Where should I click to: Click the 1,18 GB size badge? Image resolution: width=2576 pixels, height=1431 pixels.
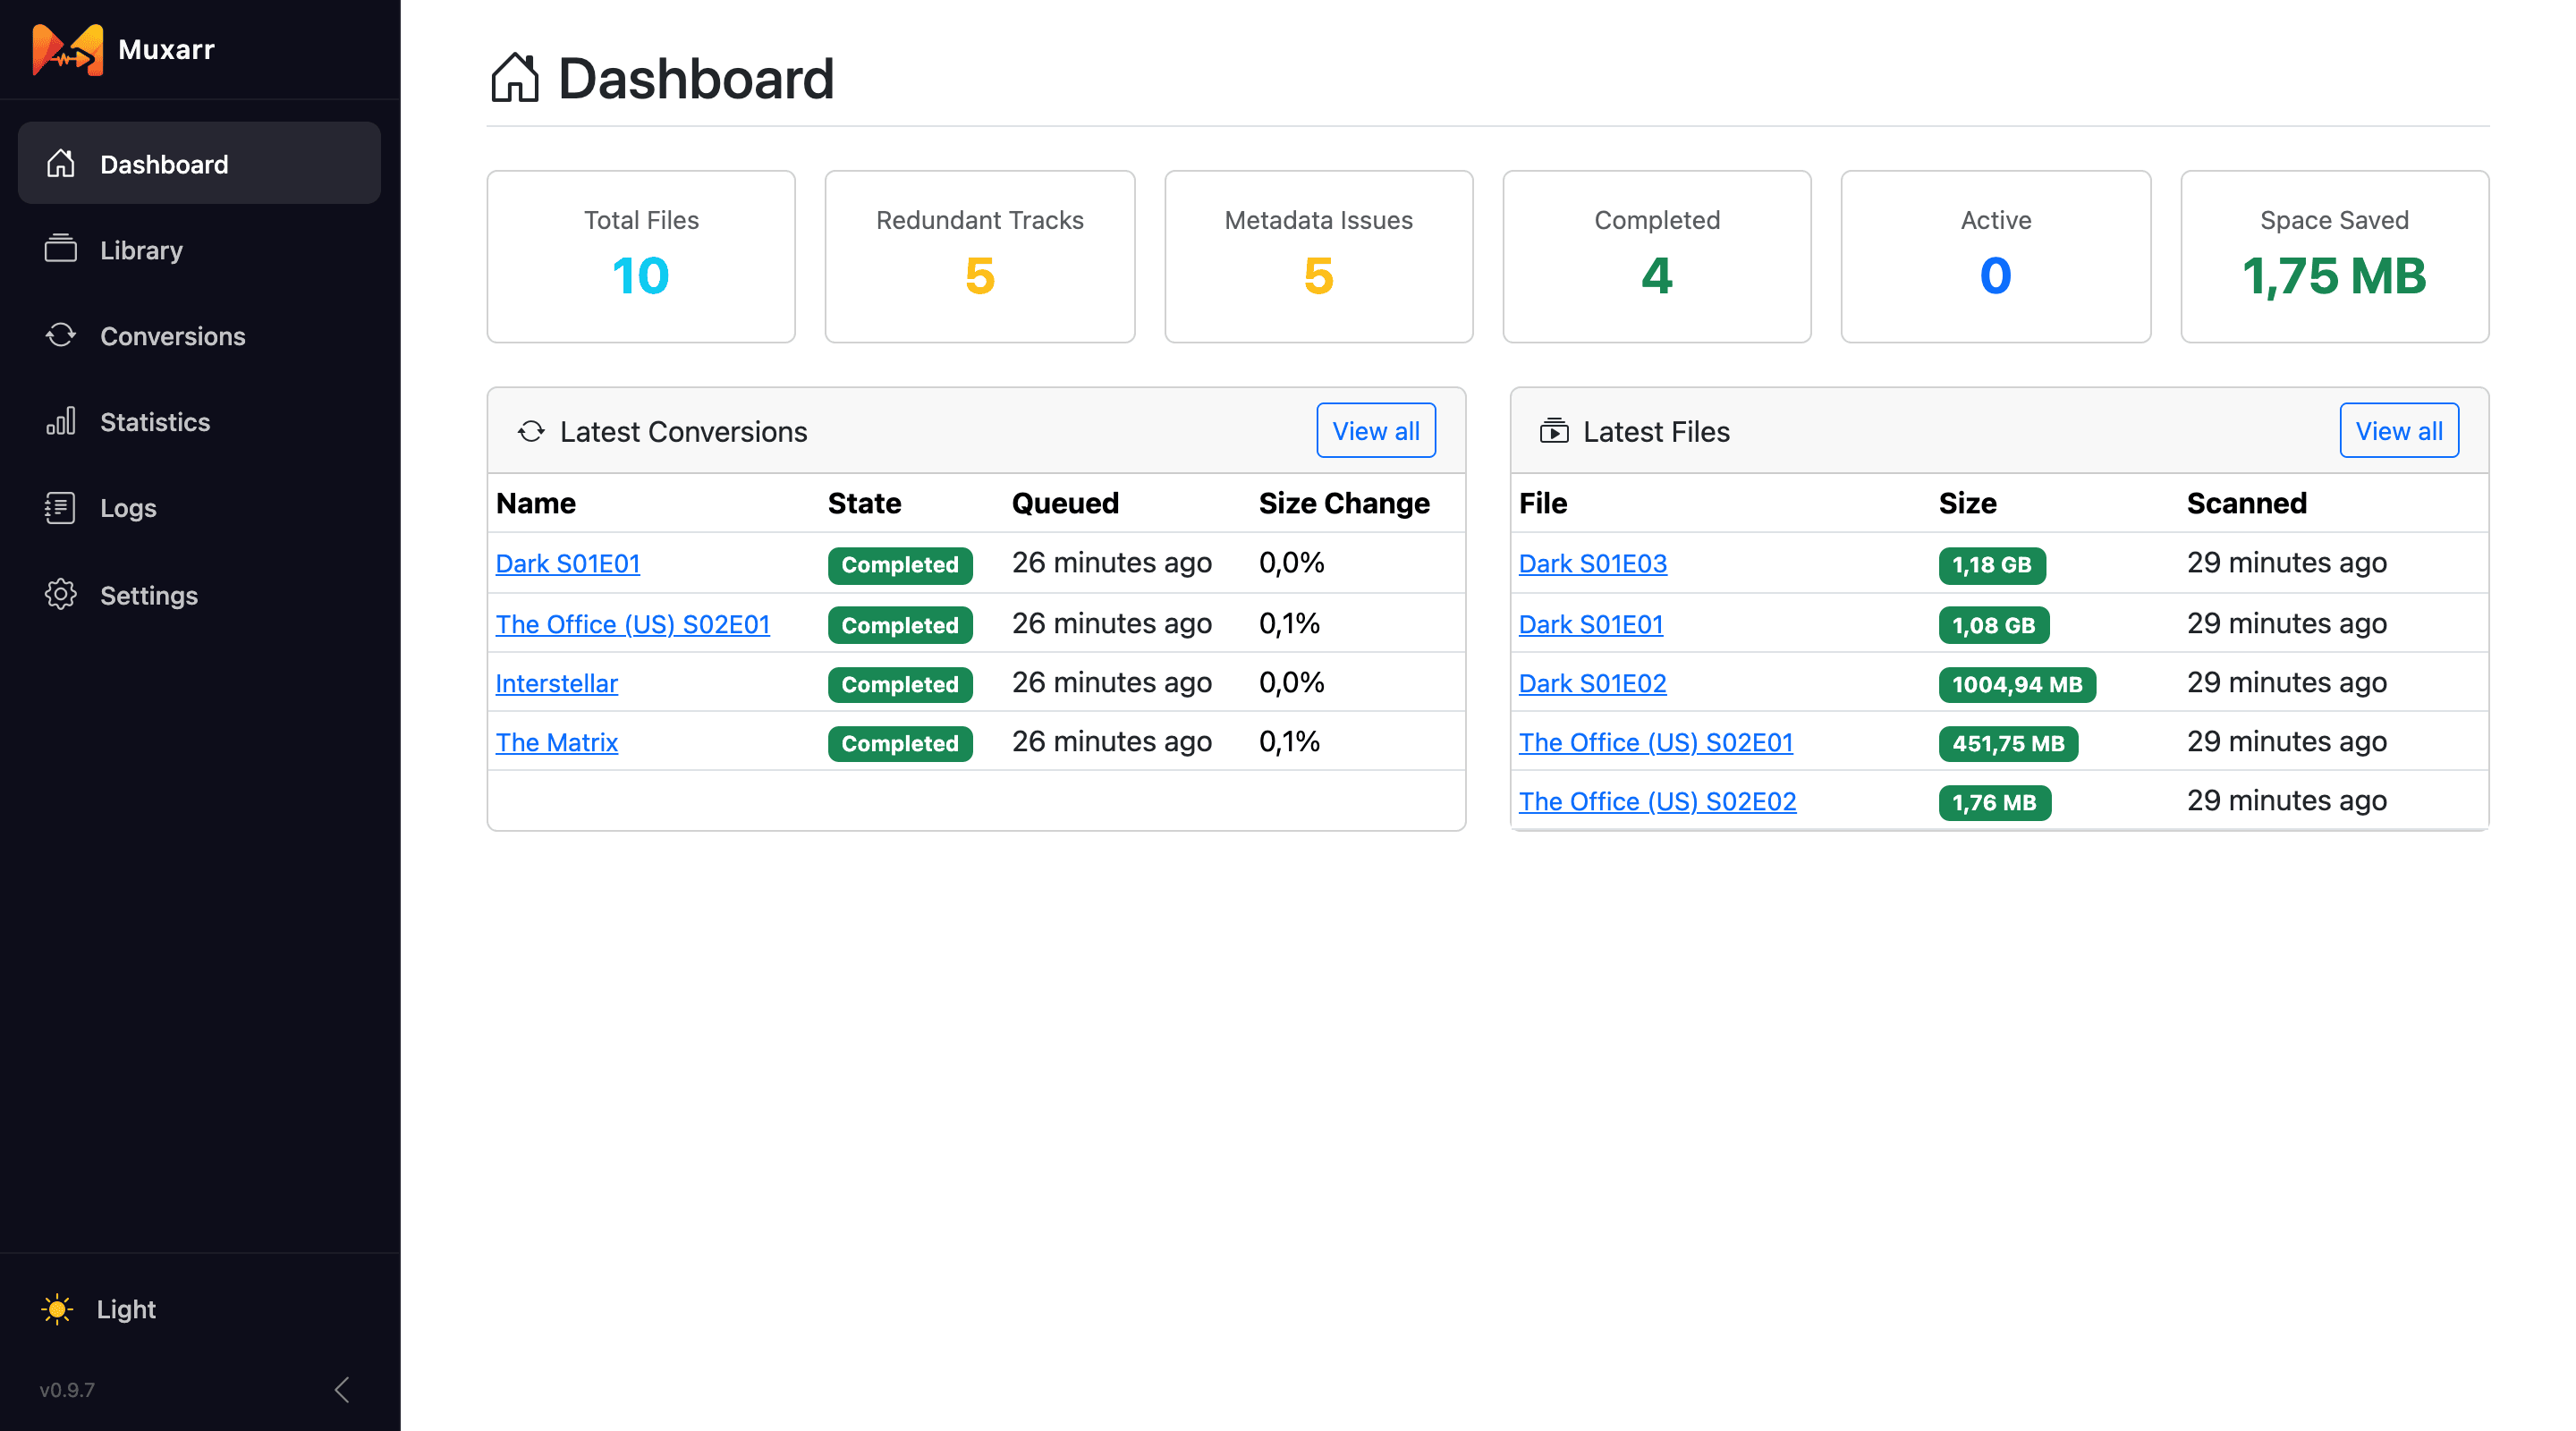(x=1992, y=565)
